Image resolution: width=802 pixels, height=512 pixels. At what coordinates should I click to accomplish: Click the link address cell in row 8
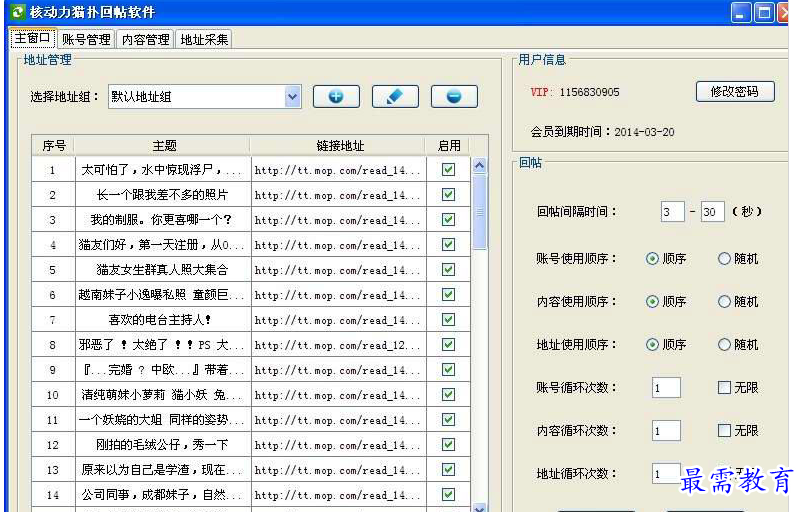click(x=338, y=345)
